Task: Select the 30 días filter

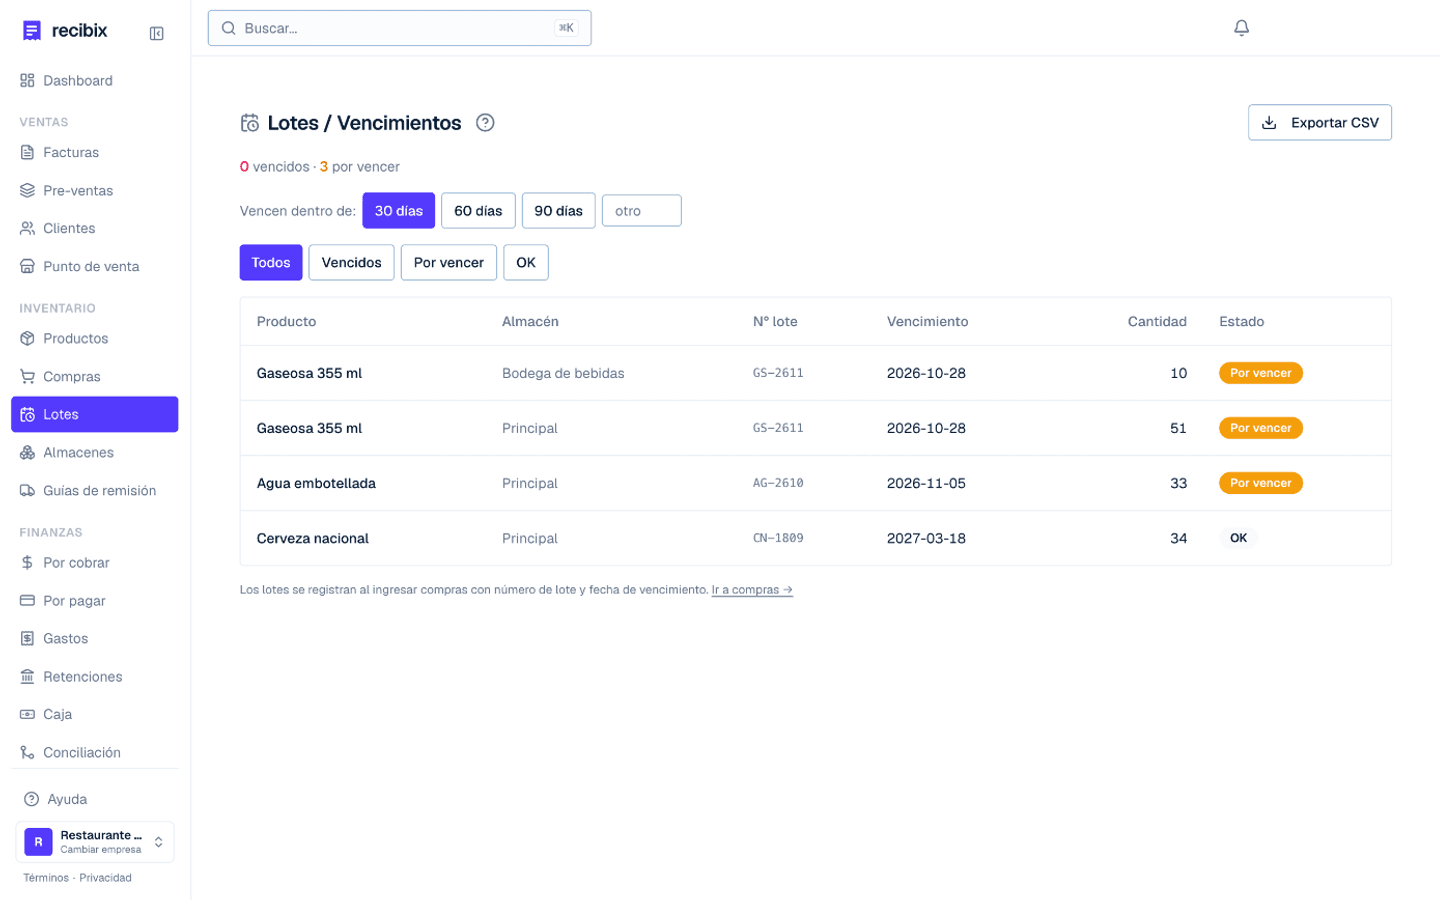Action: pos(398,211)
